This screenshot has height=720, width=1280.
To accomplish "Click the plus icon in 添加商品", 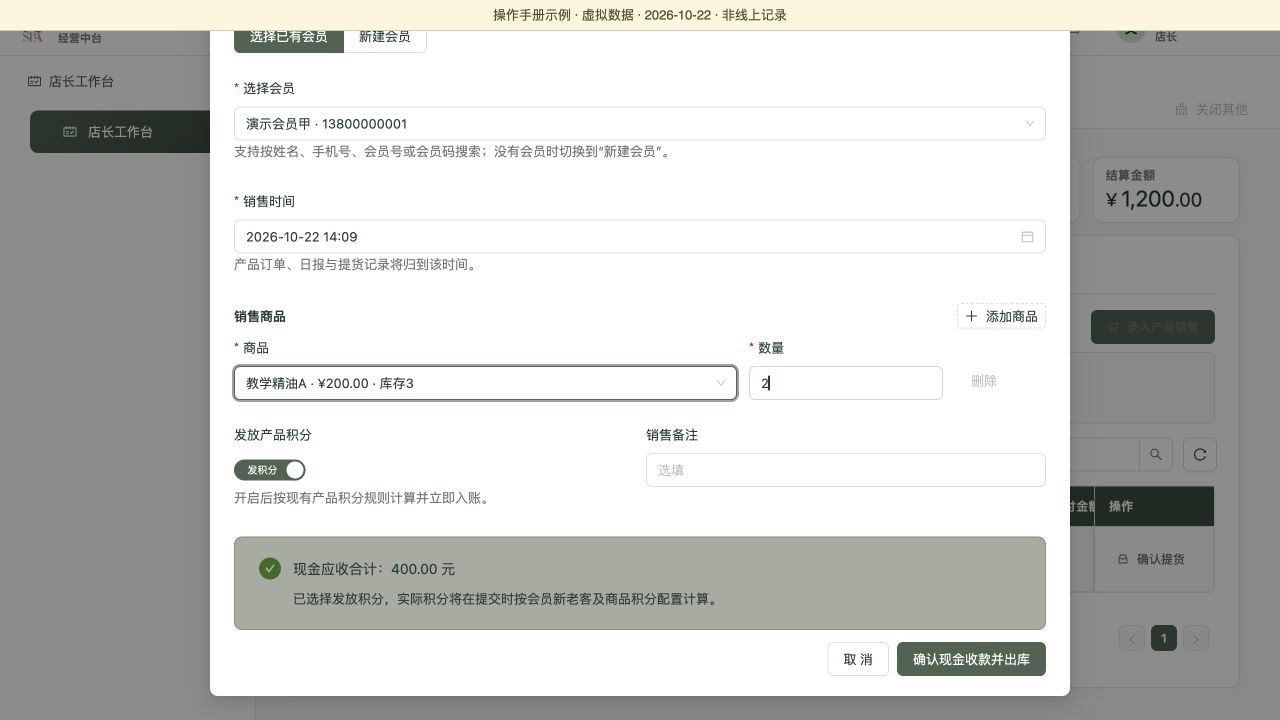I will [x=971, y=316].
